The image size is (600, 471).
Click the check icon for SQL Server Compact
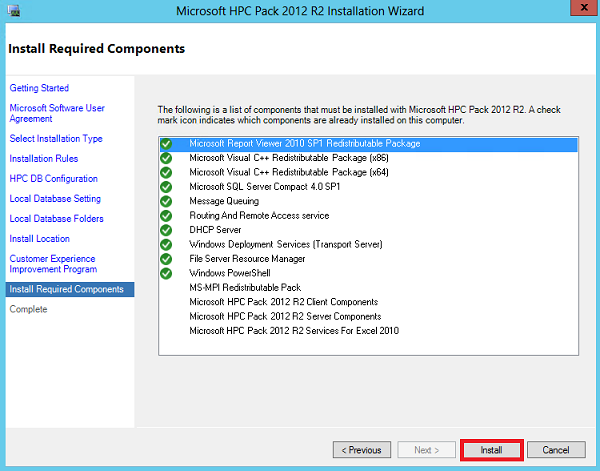166,187
